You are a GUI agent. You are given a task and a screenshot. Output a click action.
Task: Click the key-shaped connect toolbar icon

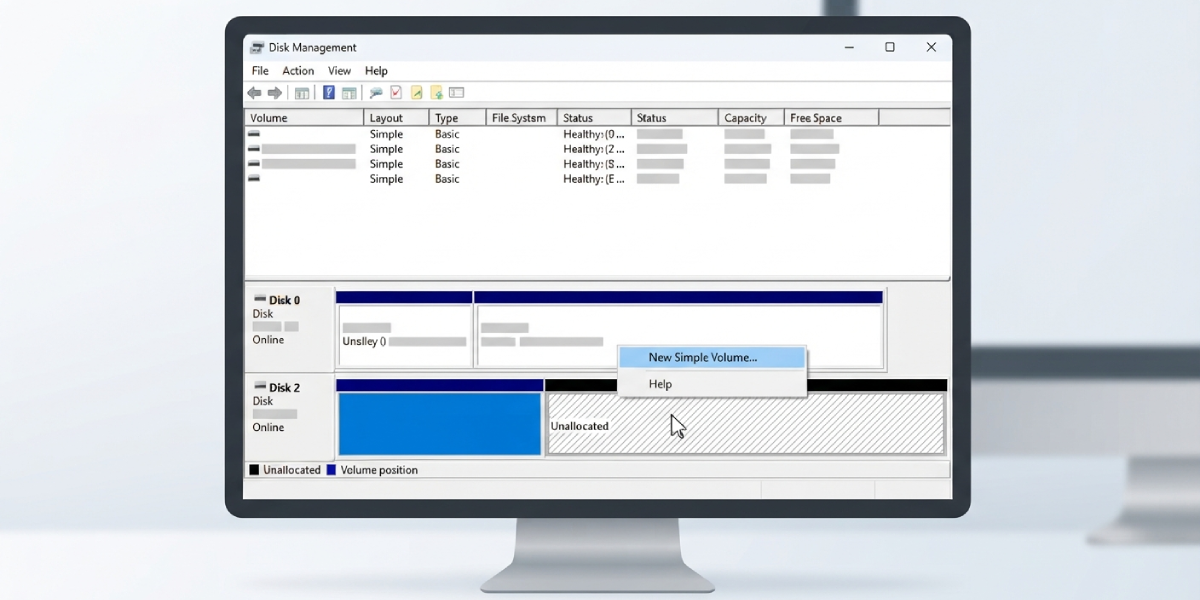[x=376, y=93]
